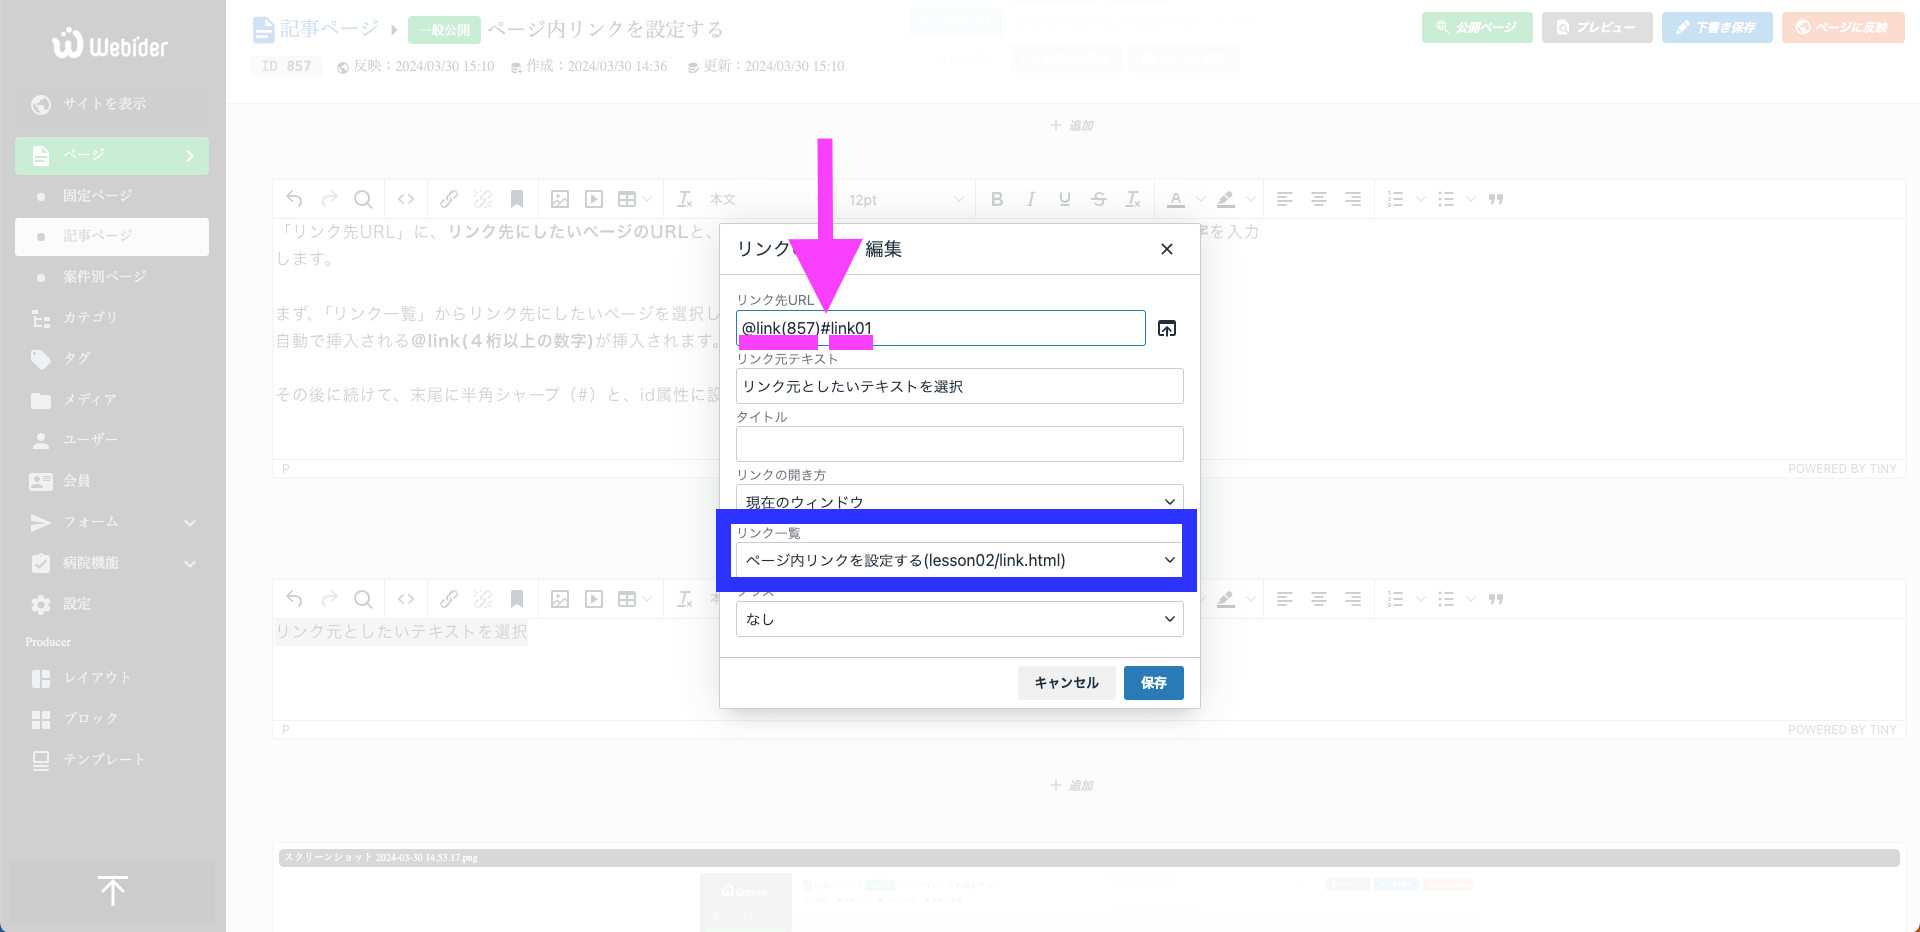Viewport: 1920px width, 932px height.
Task: Open the なし class dropdown
Action: [x=959, y=619]
